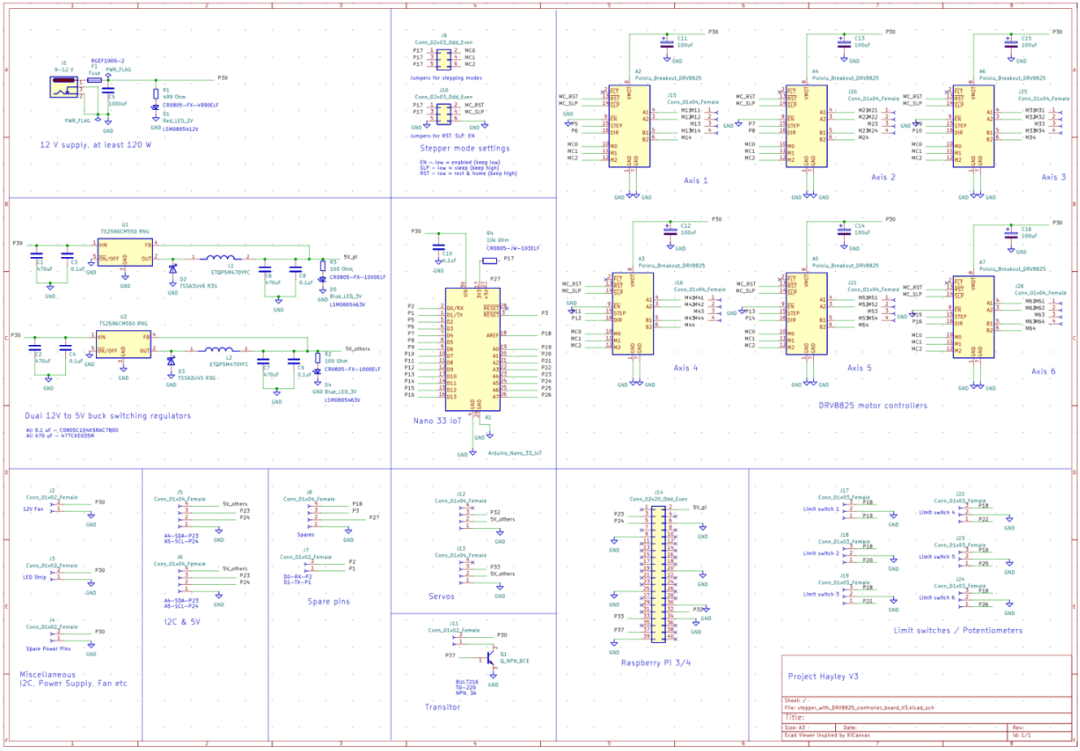Select the U1 TS2596CM550 regulator block
Image resolution: width=1080 pixels, height=751 pixels.
[125, 254]
